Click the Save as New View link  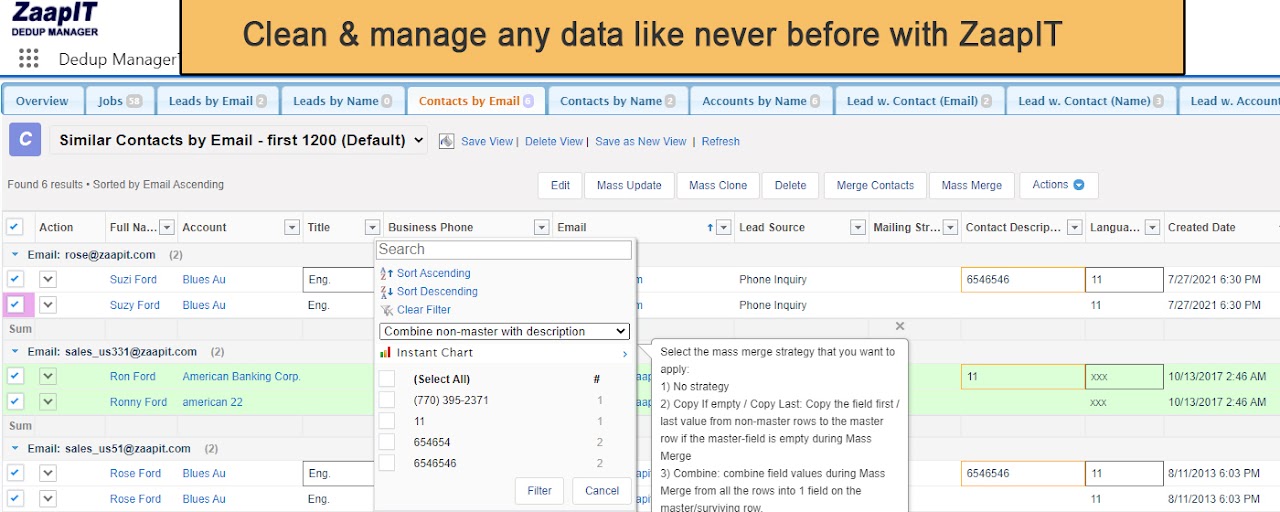click(x=641, y=142)
